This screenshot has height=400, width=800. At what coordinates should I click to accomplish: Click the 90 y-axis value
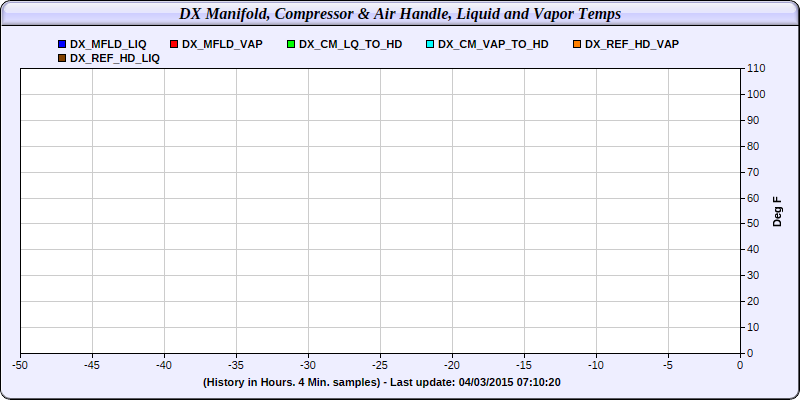(x=754, y=120)
